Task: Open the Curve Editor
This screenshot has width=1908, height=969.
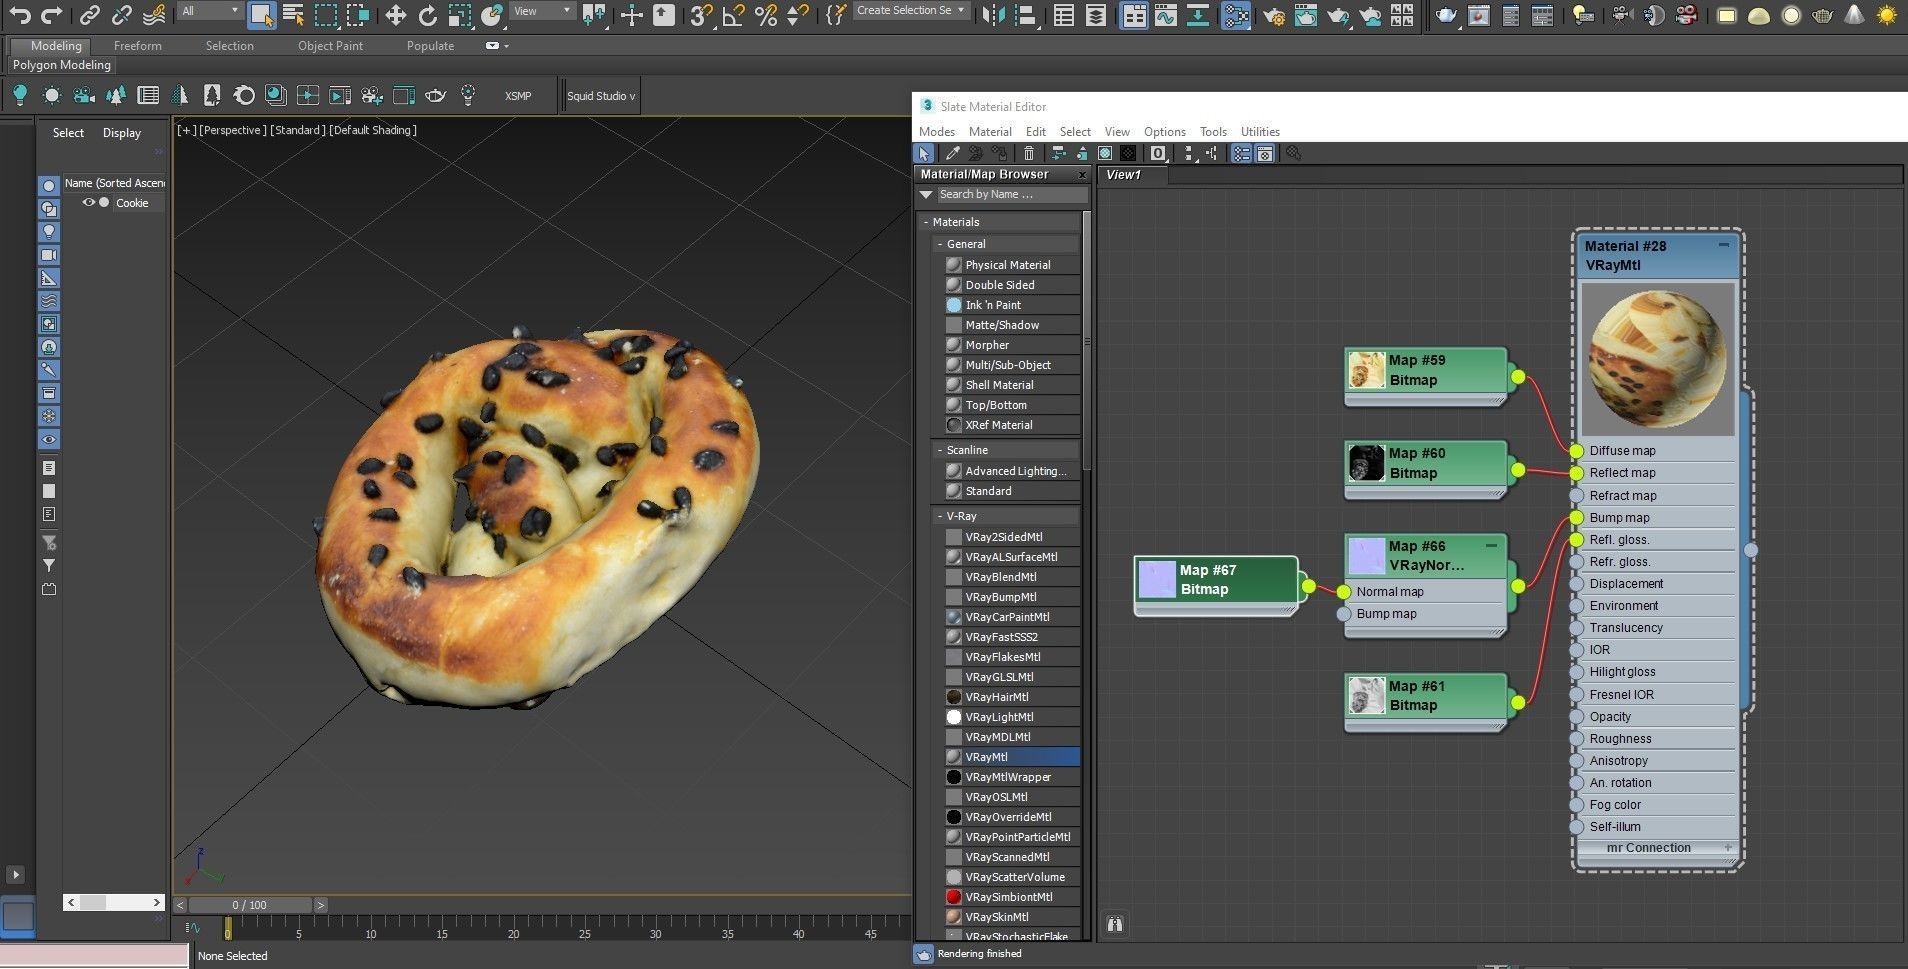Action: click(1165, 14)
